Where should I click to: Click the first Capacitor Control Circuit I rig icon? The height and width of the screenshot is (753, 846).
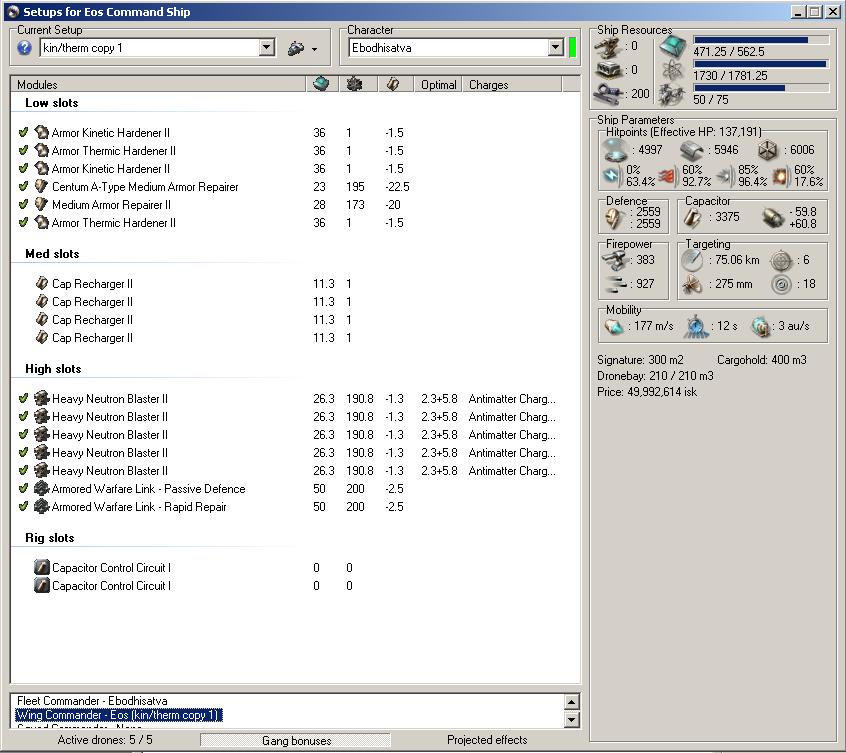[41, 568]
